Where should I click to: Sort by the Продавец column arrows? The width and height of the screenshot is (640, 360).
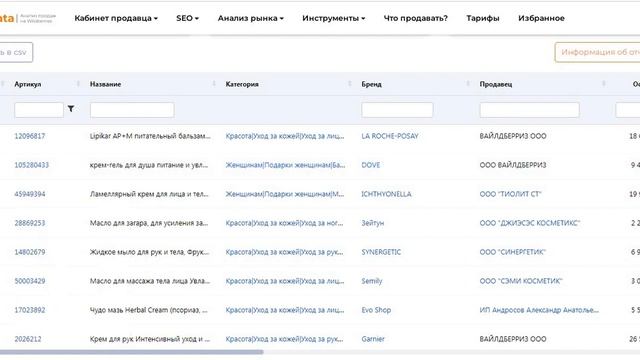point(604,84)
